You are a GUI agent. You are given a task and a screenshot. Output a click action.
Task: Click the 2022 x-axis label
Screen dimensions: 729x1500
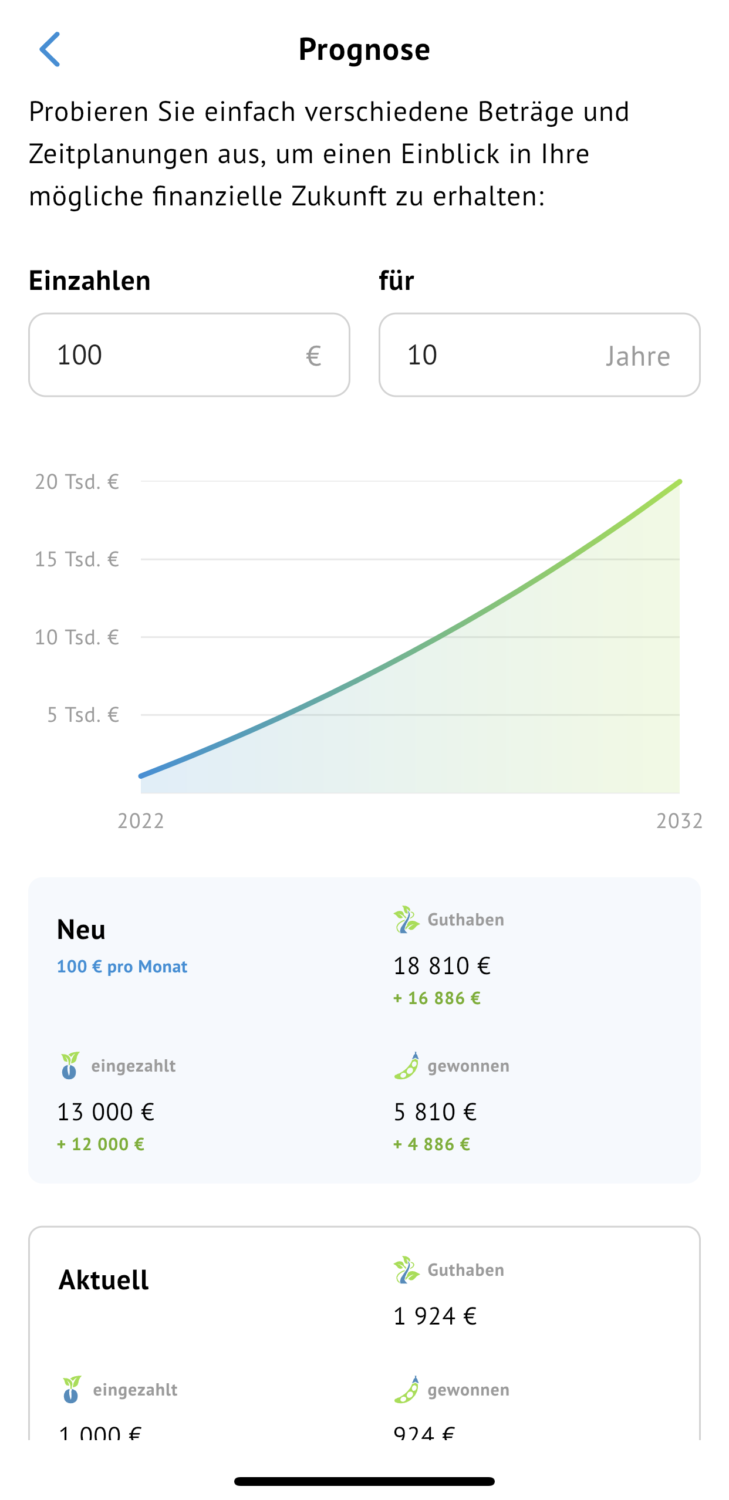coord(141,822)
